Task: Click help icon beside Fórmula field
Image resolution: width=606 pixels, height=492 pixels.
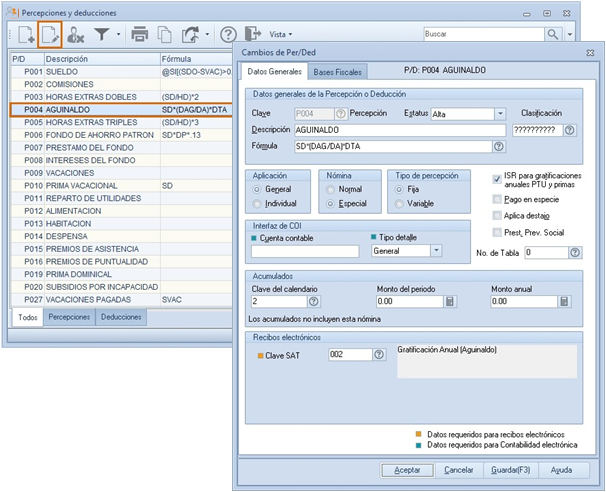Action: pyautogui.click(x=499, y=146)
